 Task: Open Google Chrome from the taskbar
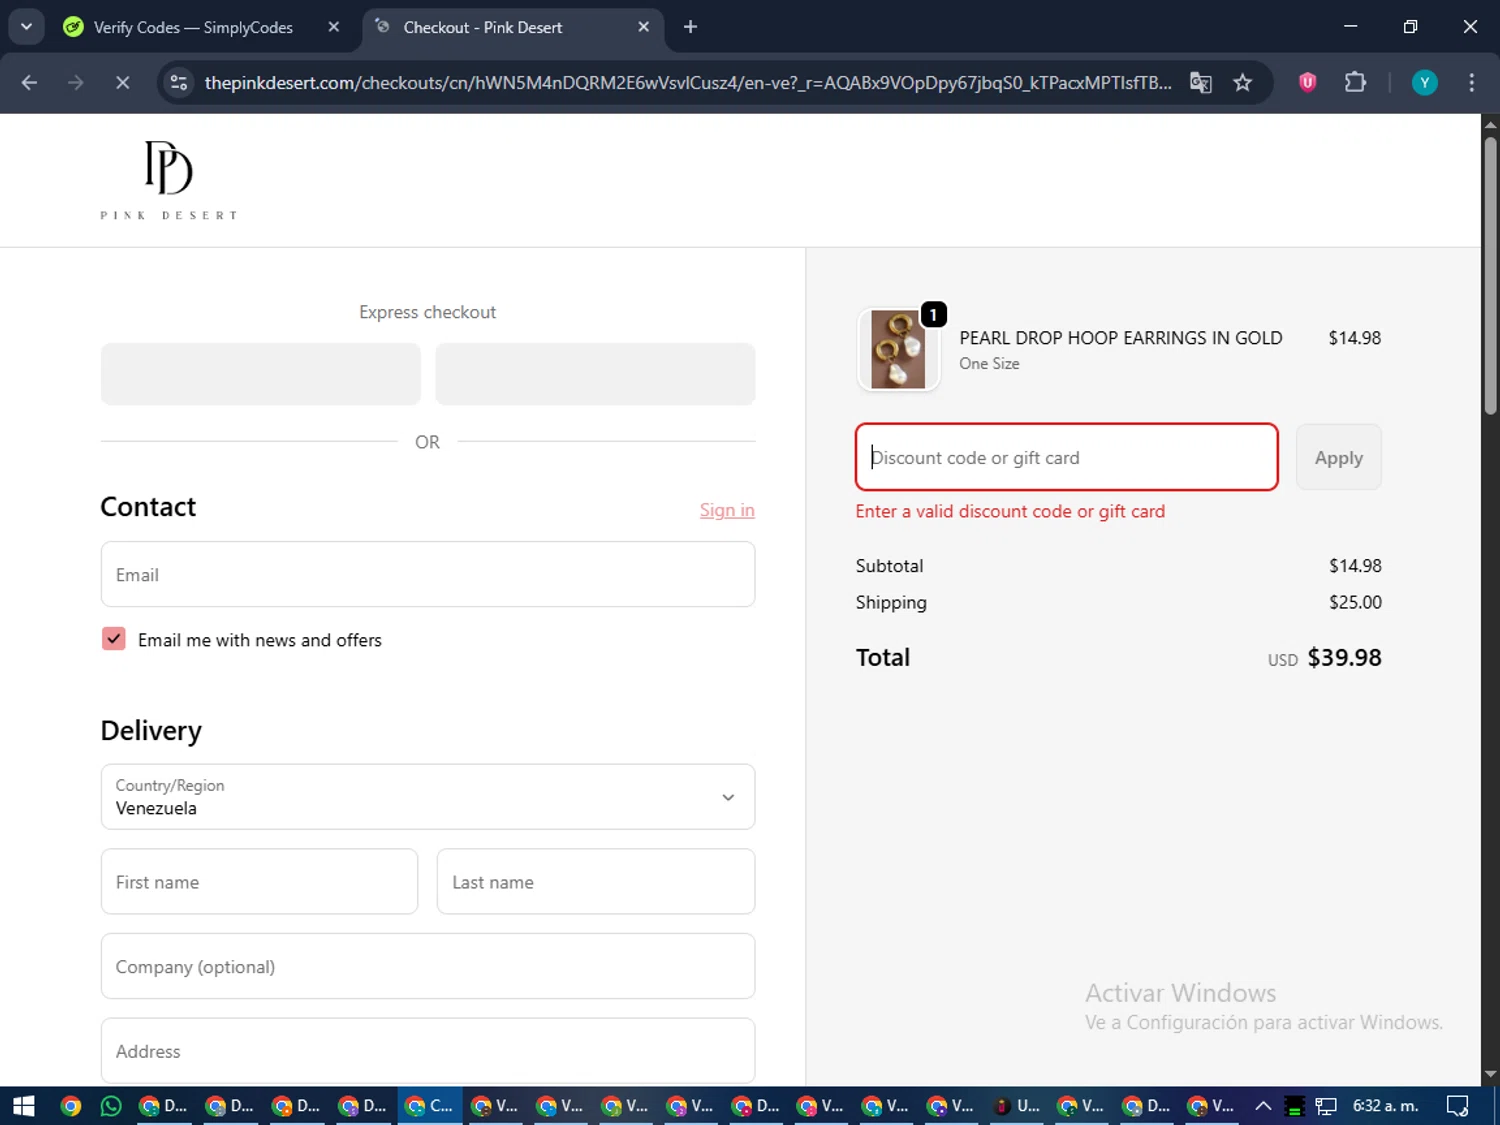(70, 1106)
